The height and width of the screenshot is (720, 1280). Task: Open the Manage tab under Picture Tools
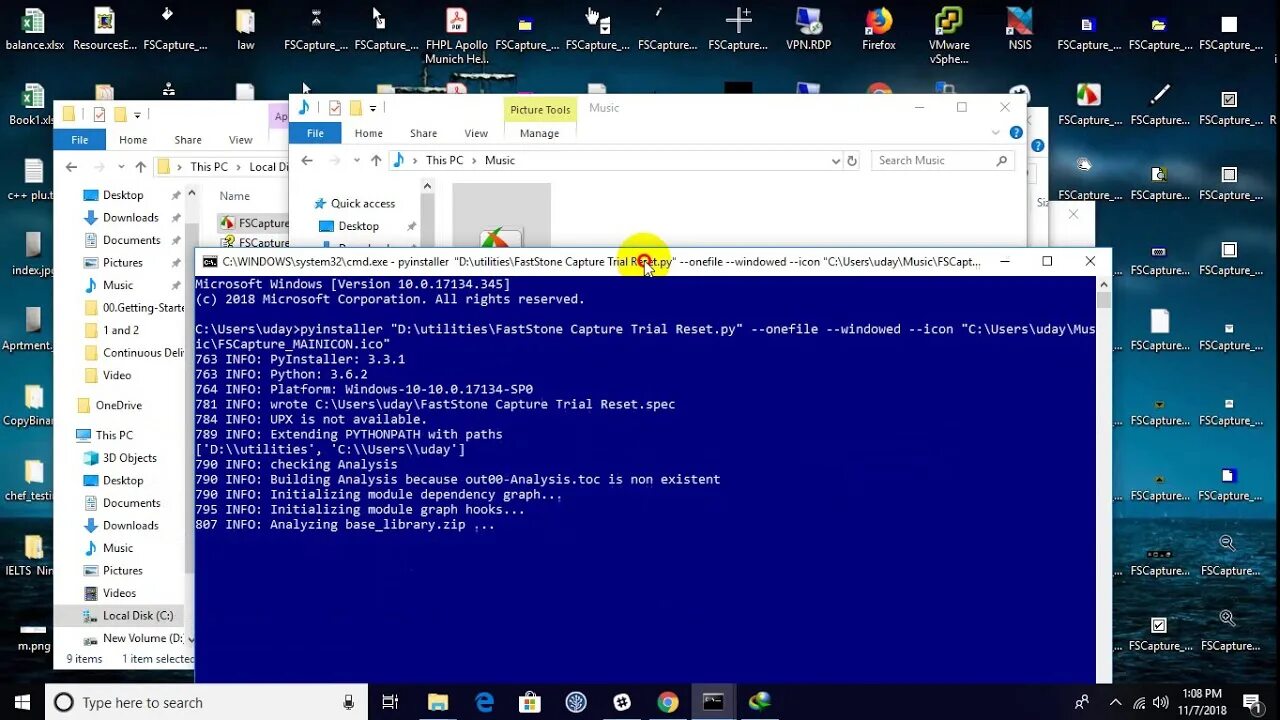click(x=539, y=133)
